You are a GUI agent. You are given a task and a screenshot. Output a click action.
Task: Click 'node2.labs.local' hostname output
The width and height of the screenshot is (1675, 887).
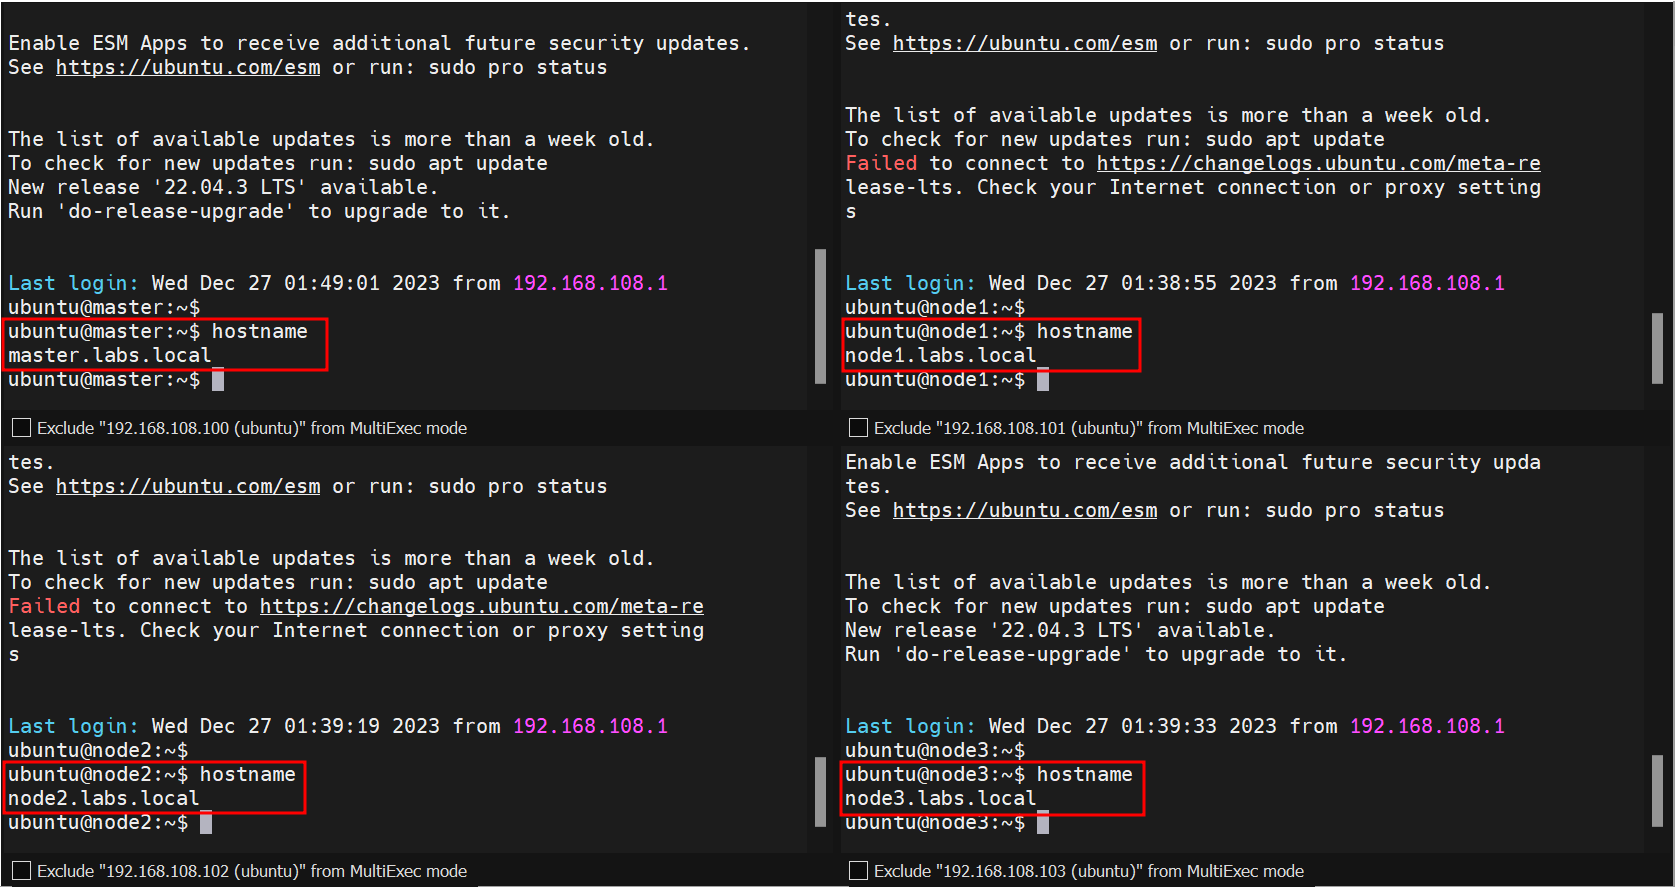pyautogui.click(x=104, y=799)
